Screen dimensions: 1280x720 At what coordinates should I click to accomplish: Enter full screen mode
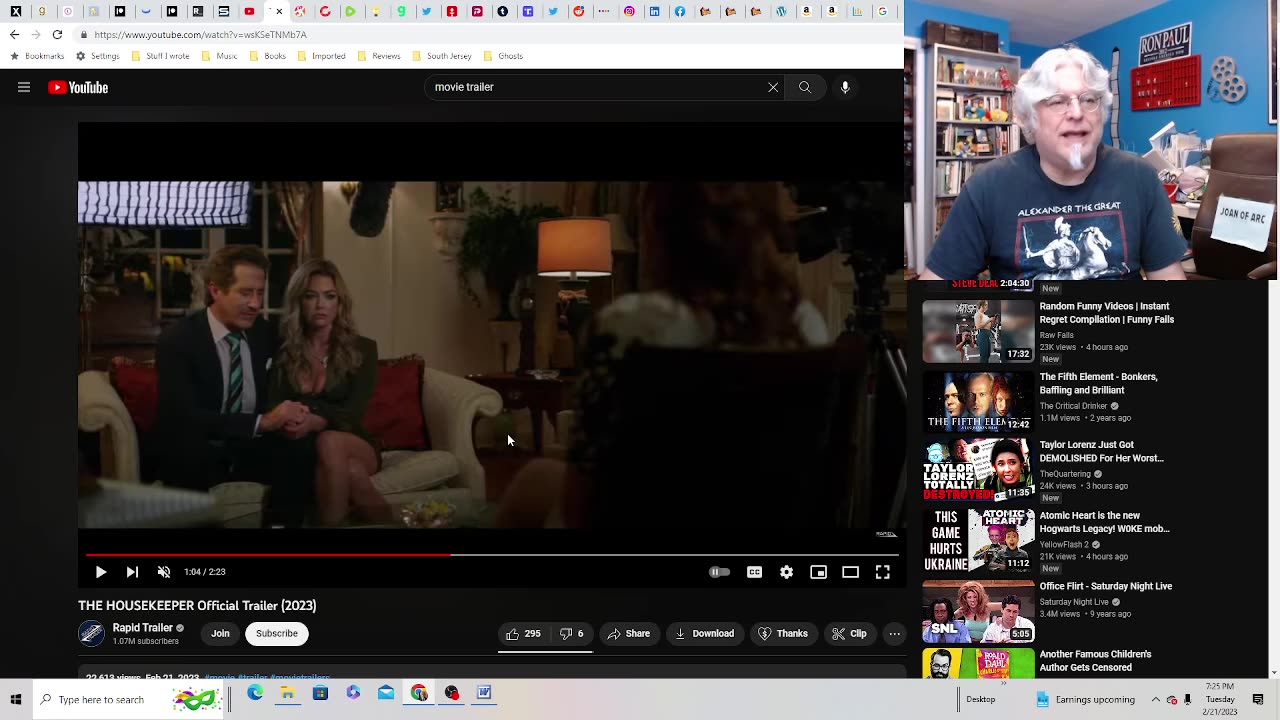tap(882, 572)
